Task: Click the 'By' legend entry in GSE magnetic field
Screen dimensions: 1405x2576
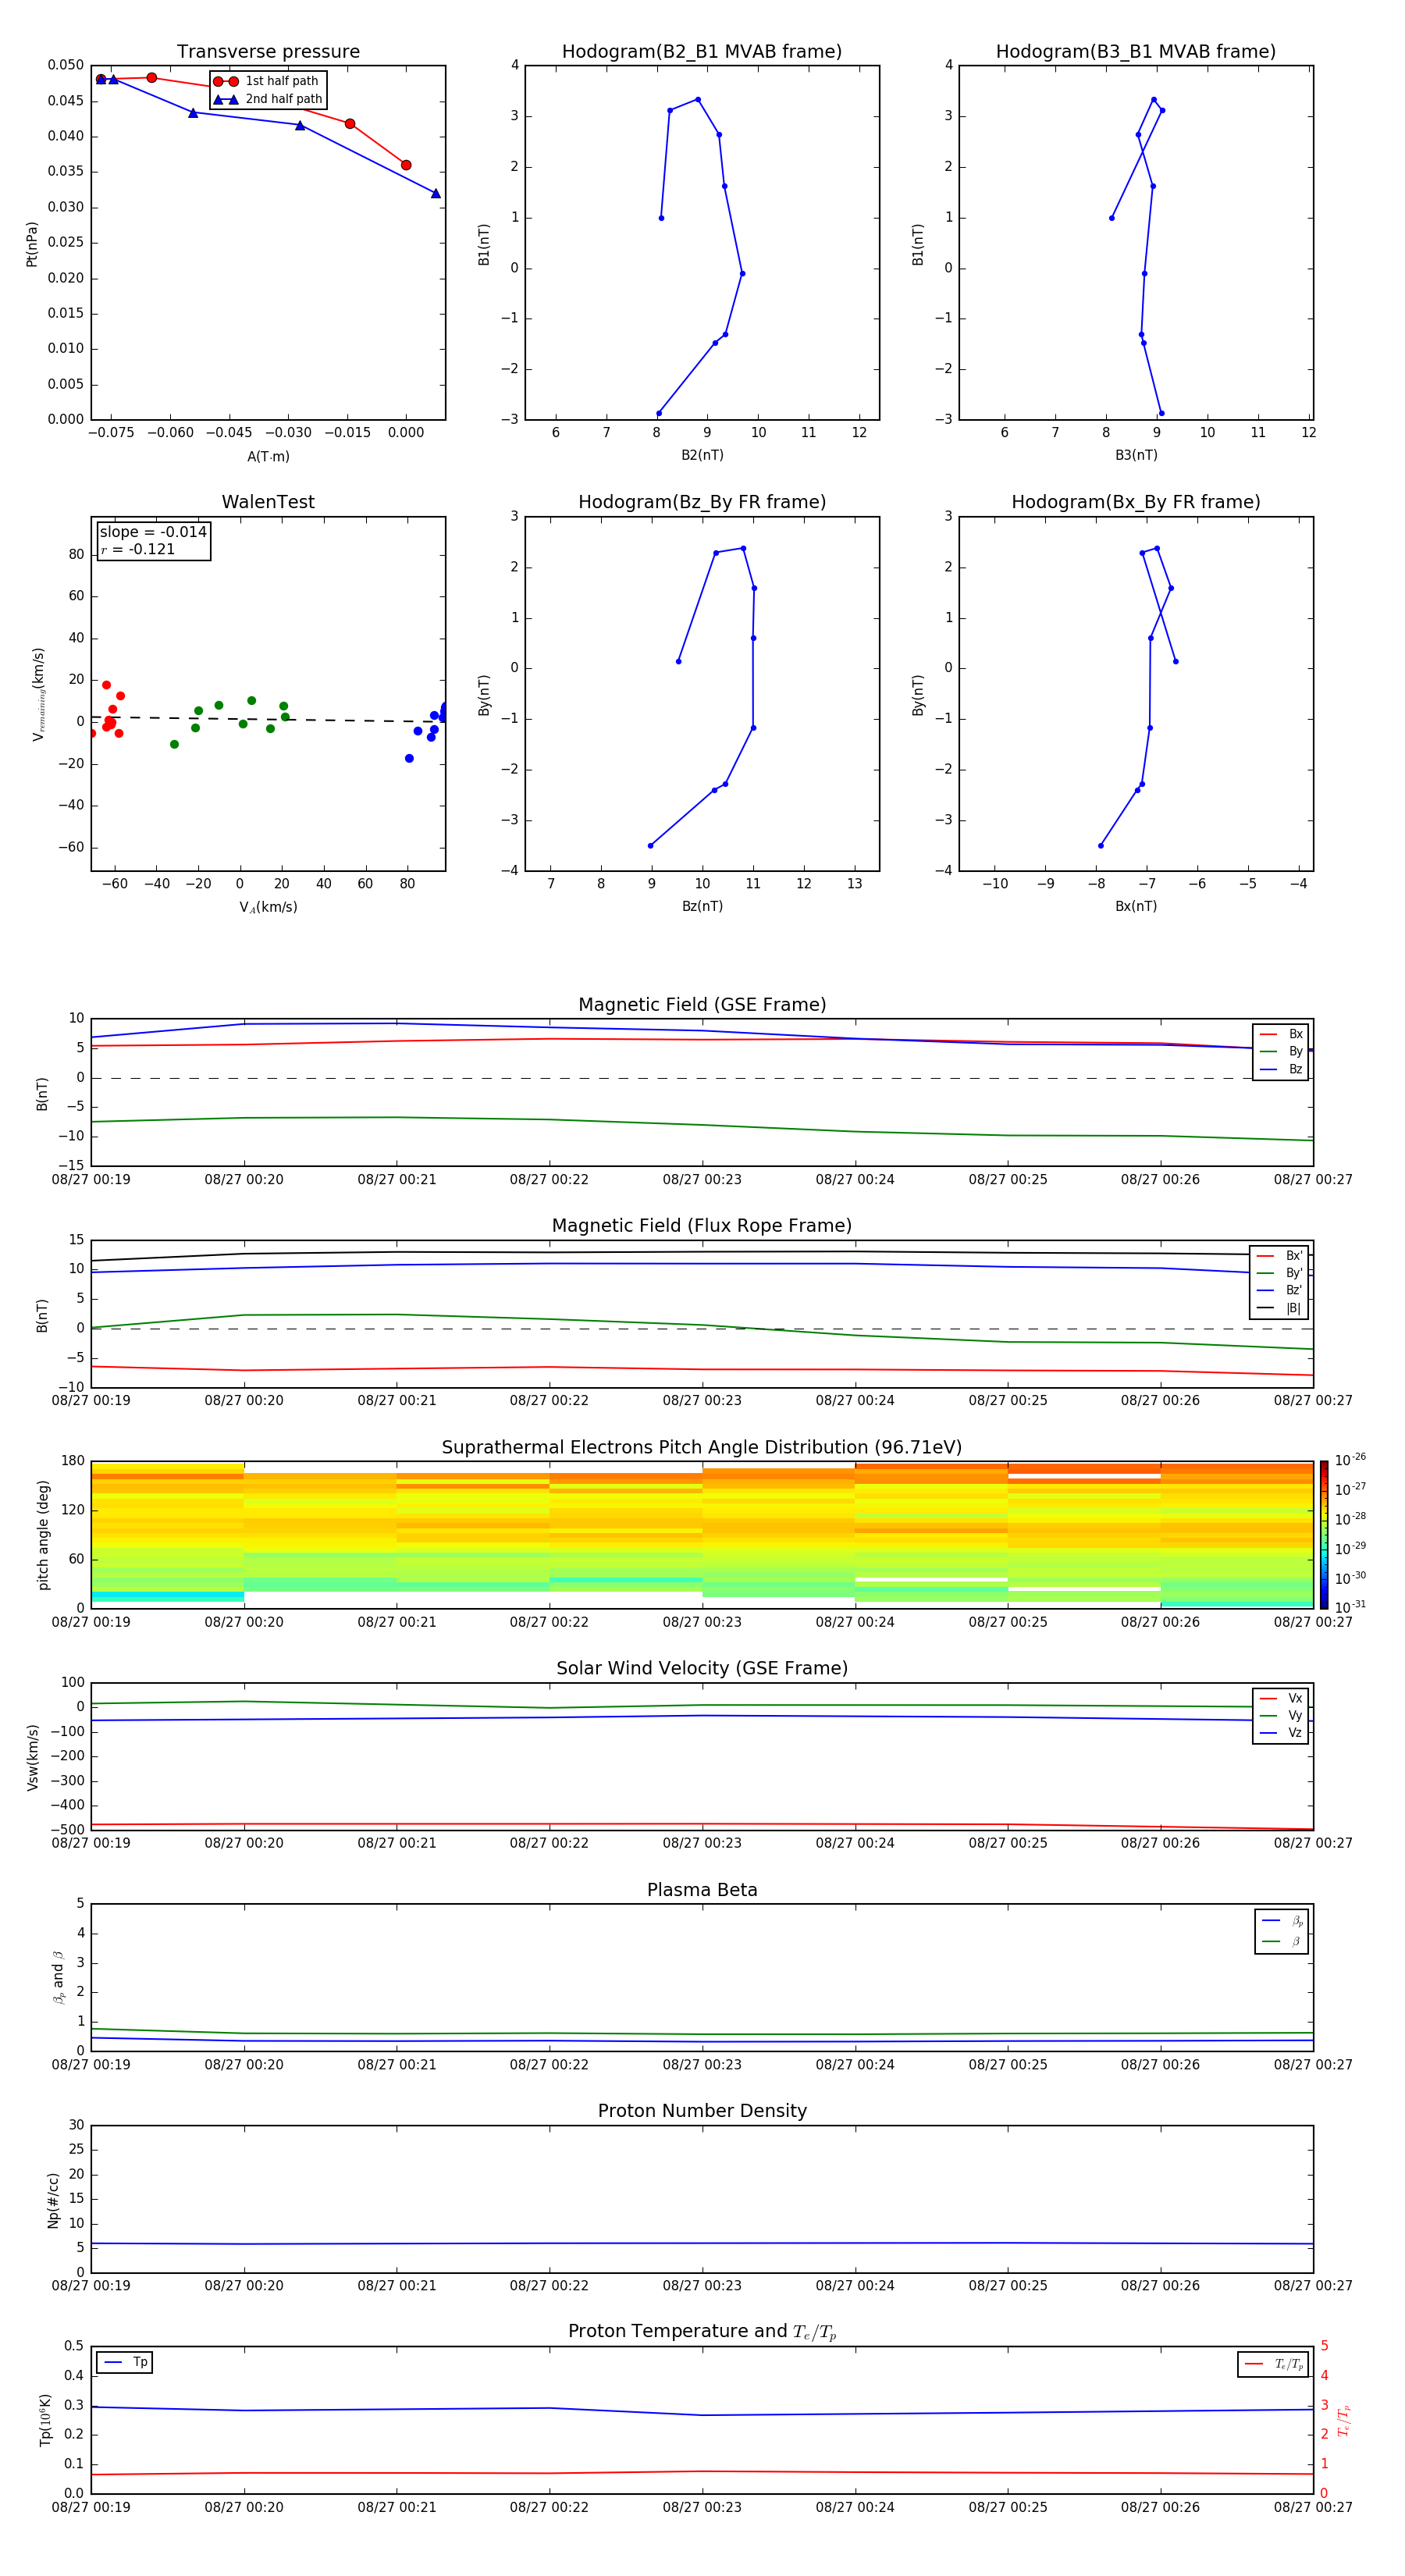Action: tap(1281, 1052)
